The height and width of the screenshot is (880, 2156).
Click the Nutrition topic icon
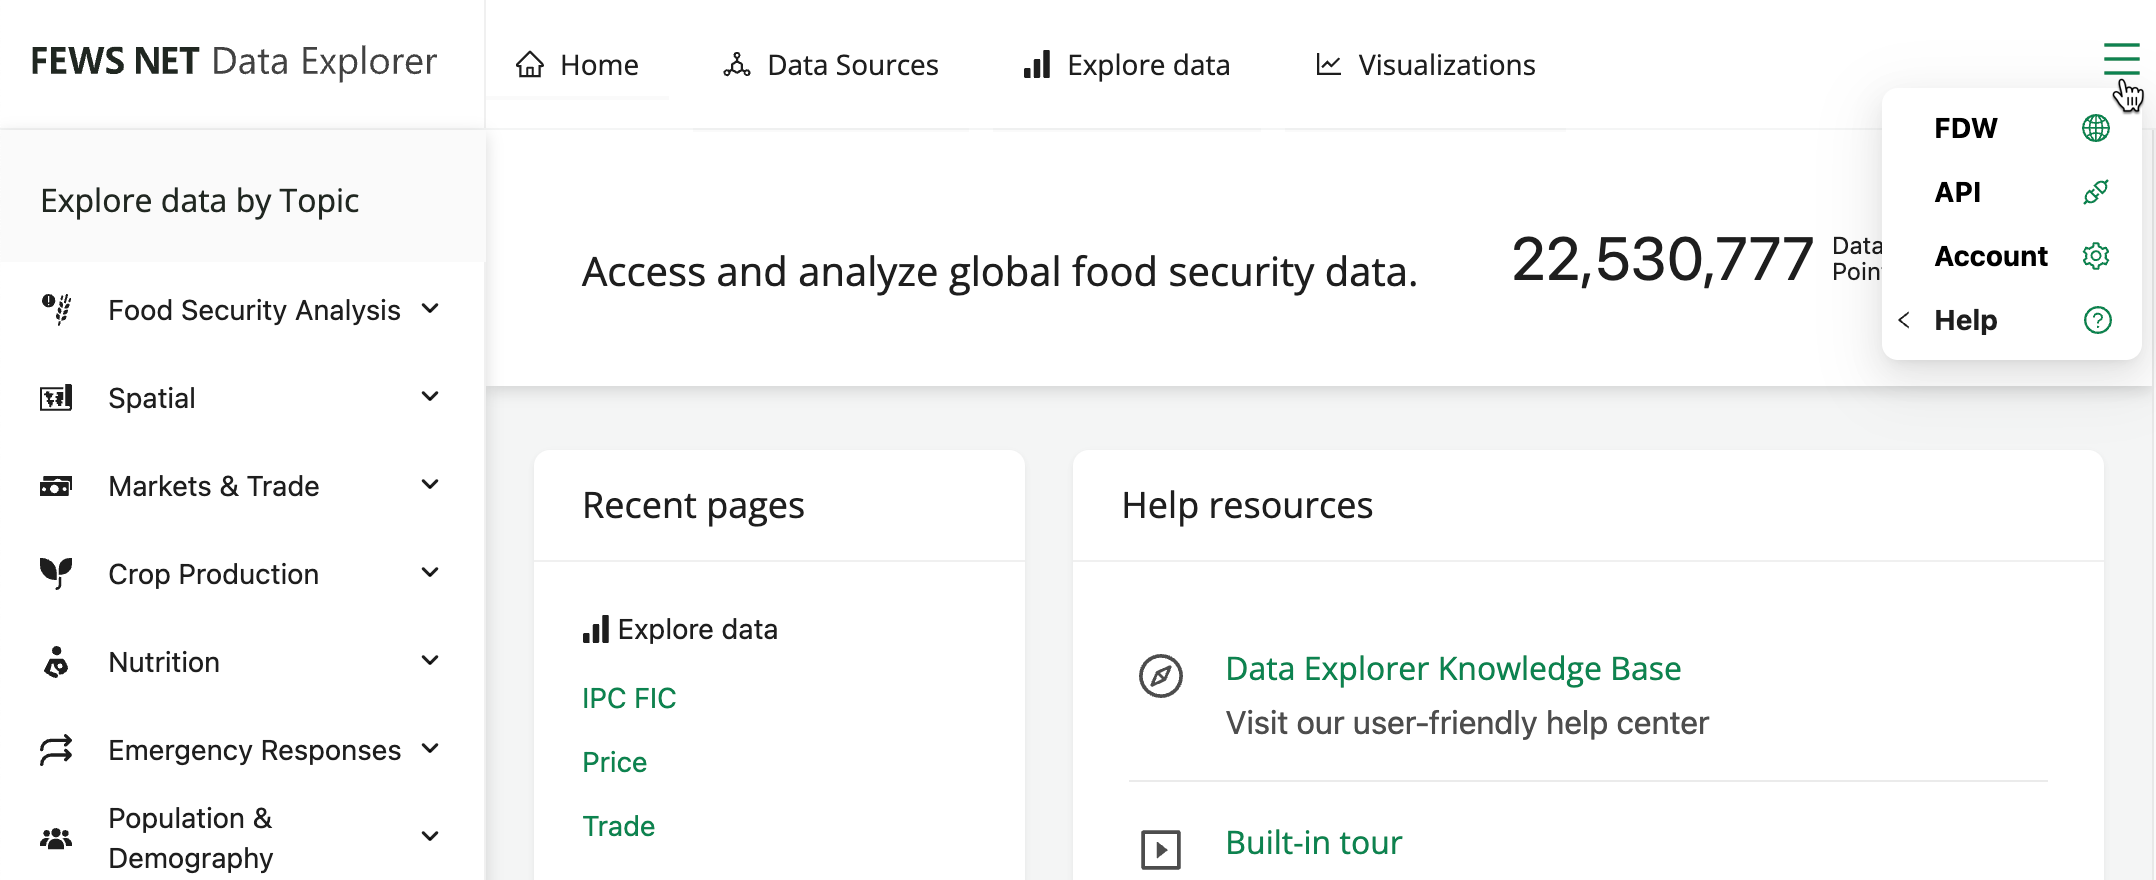[56, 662]
